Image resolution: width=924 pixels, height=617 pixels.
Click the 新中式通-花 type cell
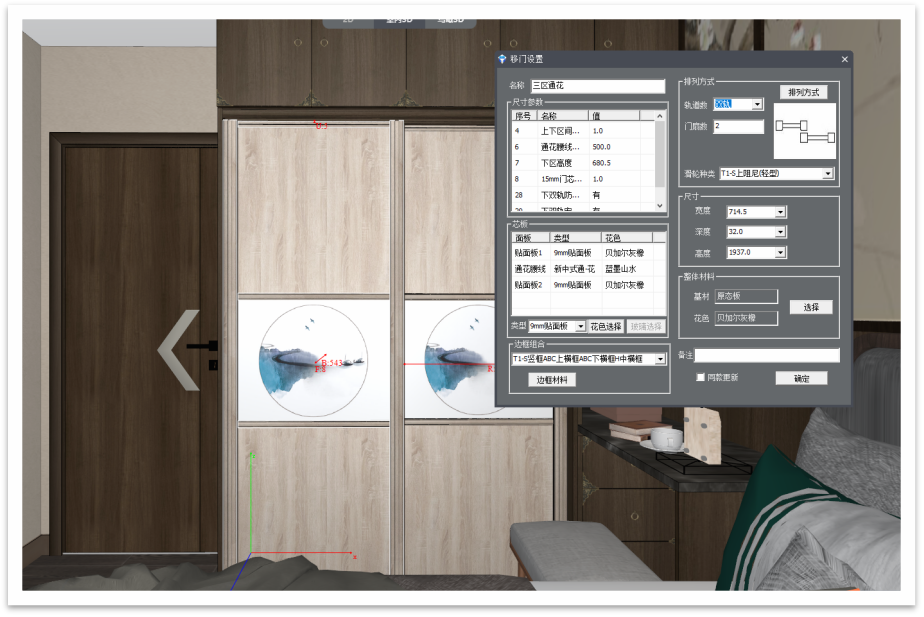(574, 269)
